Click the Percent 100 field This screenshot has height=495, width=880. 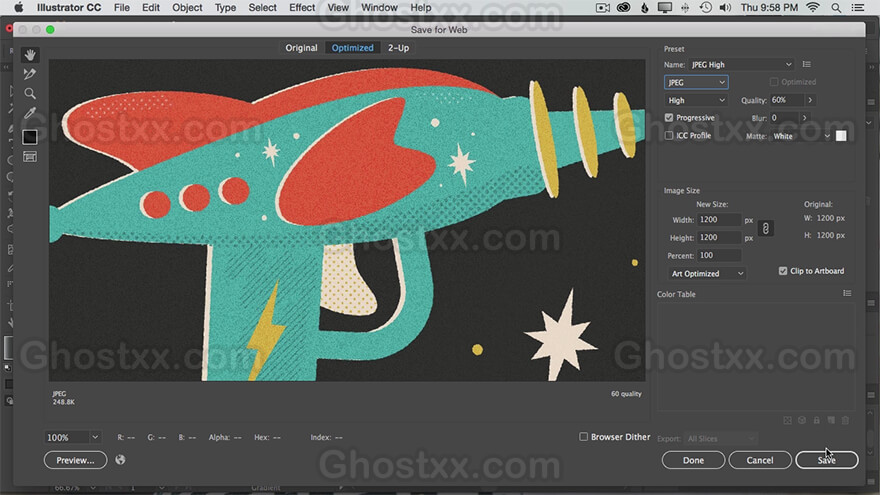tap(719, 255)
